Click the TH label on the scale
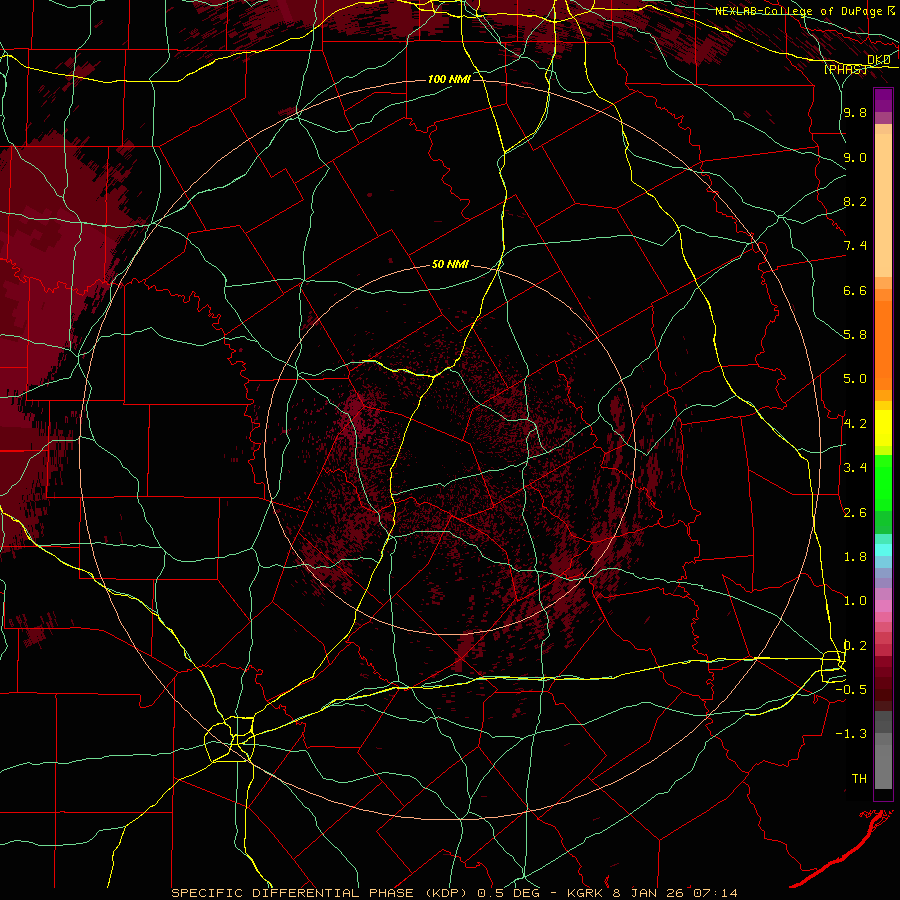The height and width of the screenshot is (900, 900). click(x=859, y=779)
